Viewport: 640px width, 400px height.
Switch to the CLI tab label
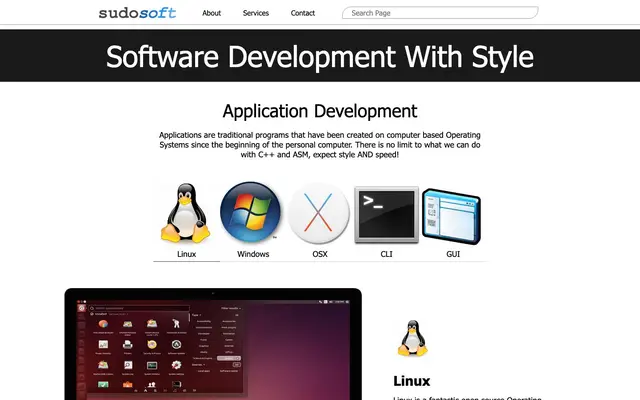[x=386, y=254]
